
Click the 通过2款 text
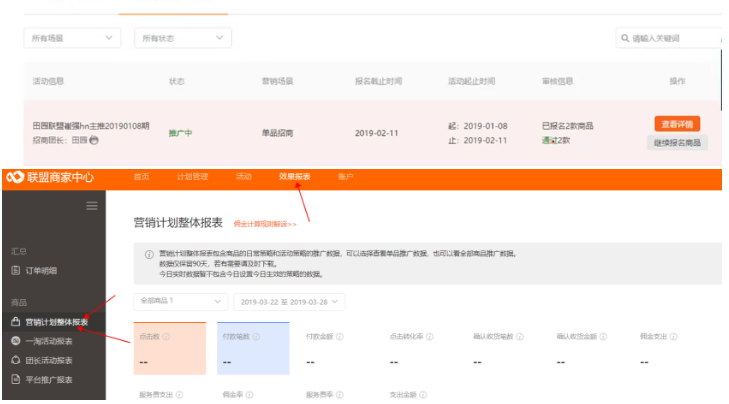pos(556,140)
